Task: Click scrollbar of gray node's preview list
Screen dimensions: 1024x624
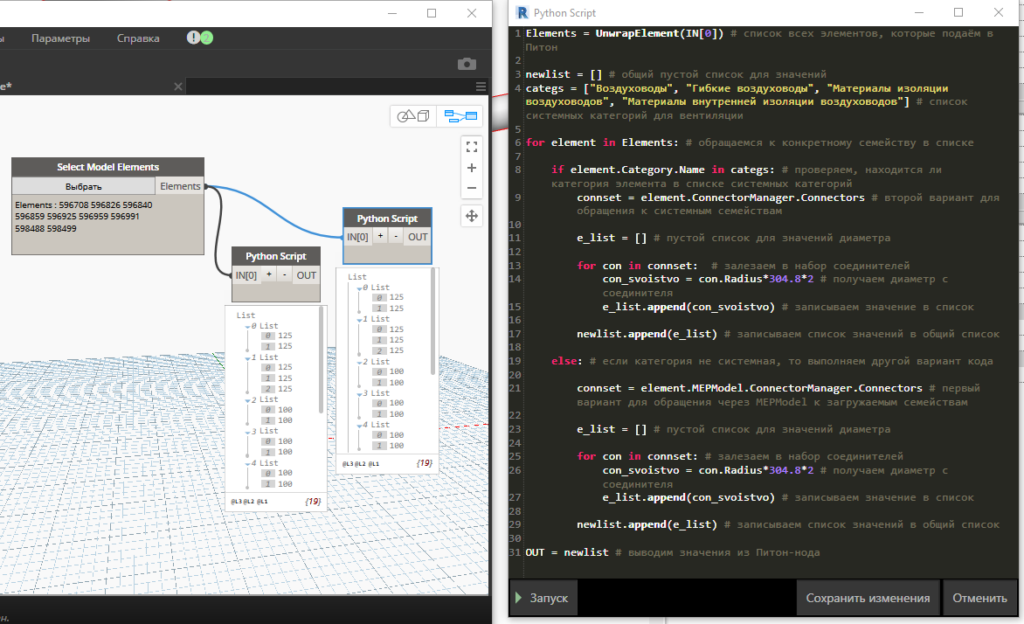Action: pos(321,360)
